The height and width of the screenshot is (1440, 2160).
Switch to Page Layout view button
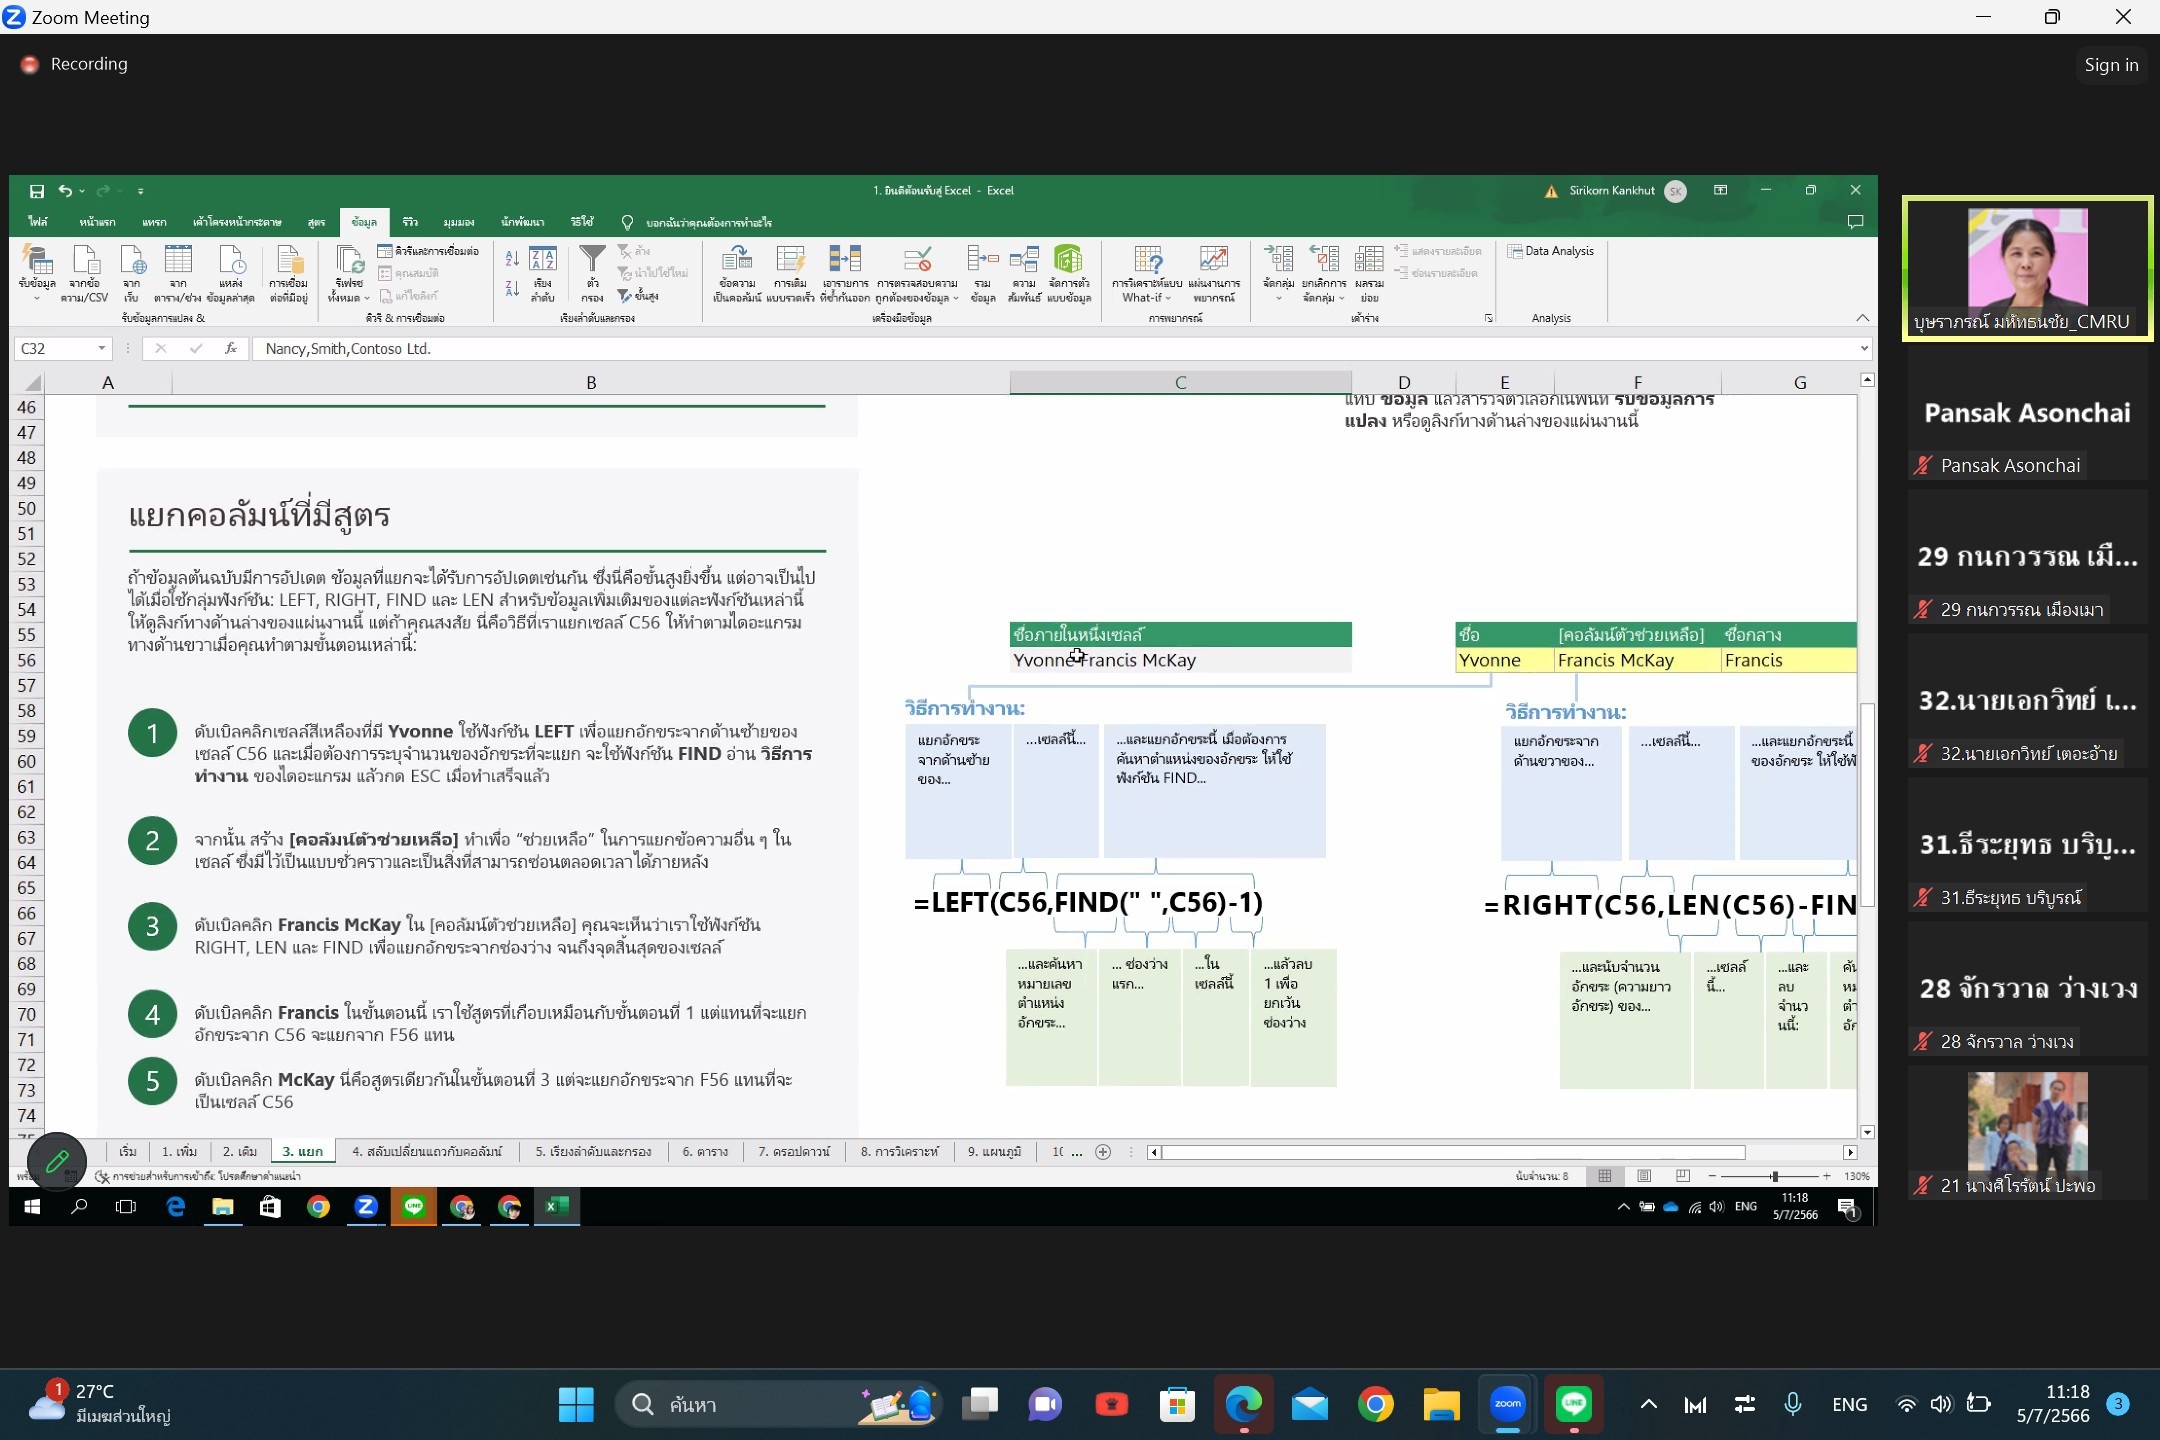pyautogui.click(x=1644, y=1176)
